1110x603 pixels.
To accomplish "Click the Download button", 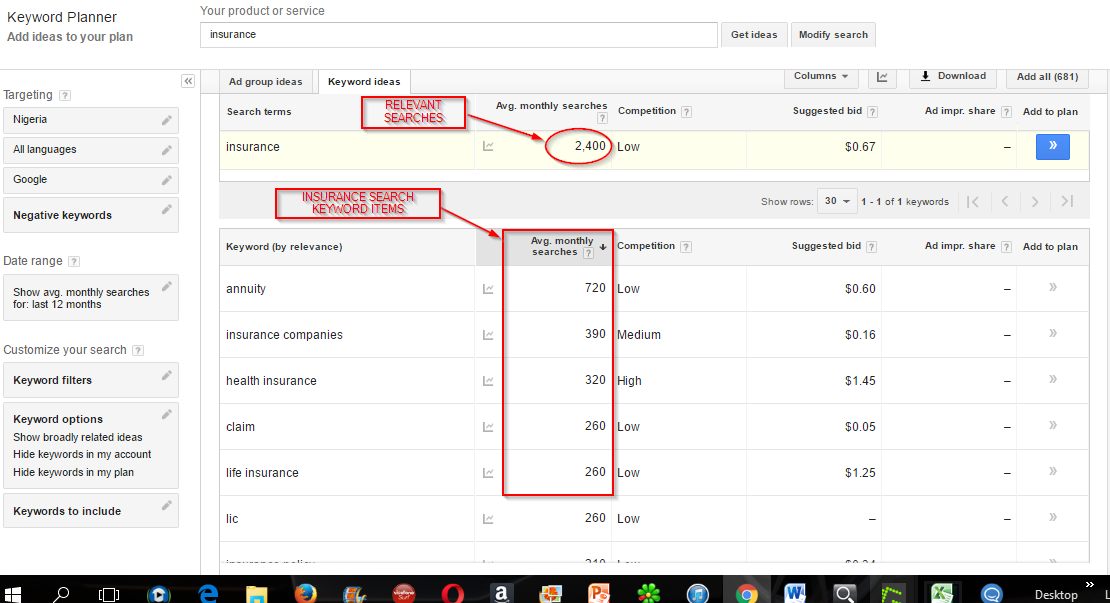I will (953, 77).
